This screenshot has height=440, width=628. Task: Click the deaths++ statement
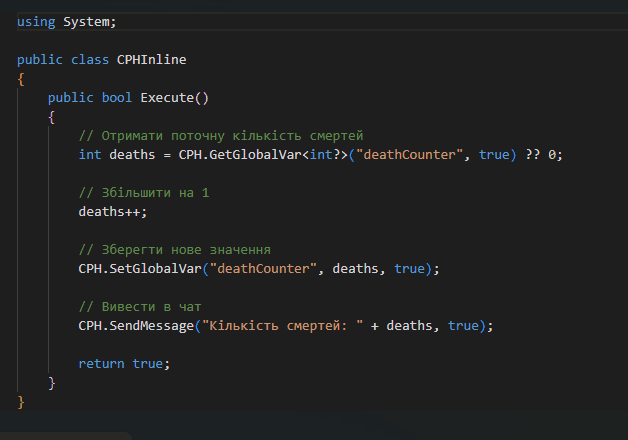coord(112,212)
